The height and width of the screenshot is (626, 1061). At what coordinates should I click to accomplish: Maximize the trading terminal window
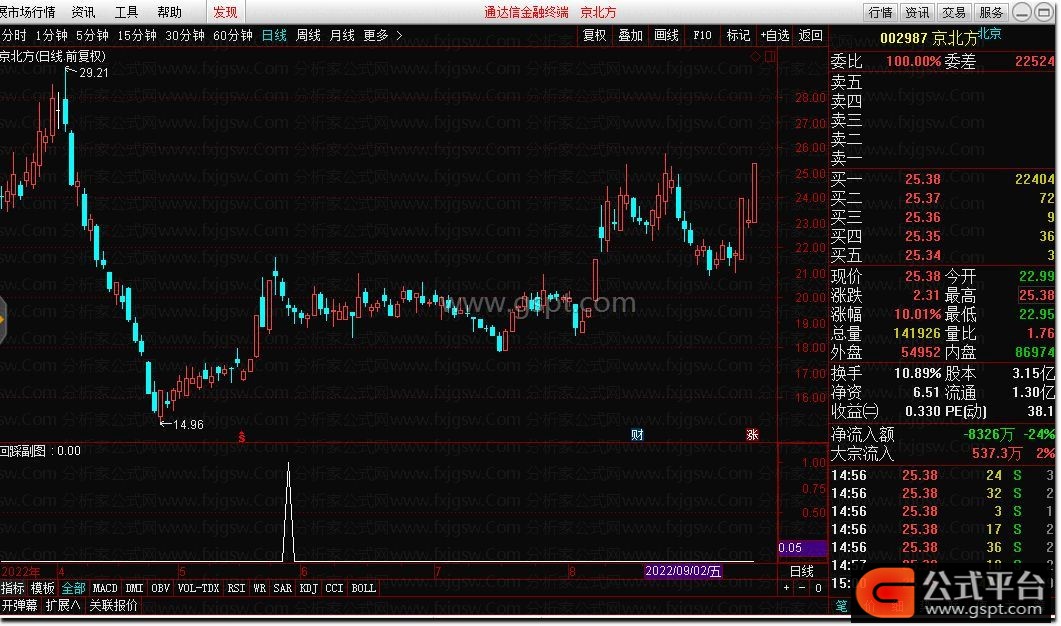pyautogui.click(x=1044, y=12)
